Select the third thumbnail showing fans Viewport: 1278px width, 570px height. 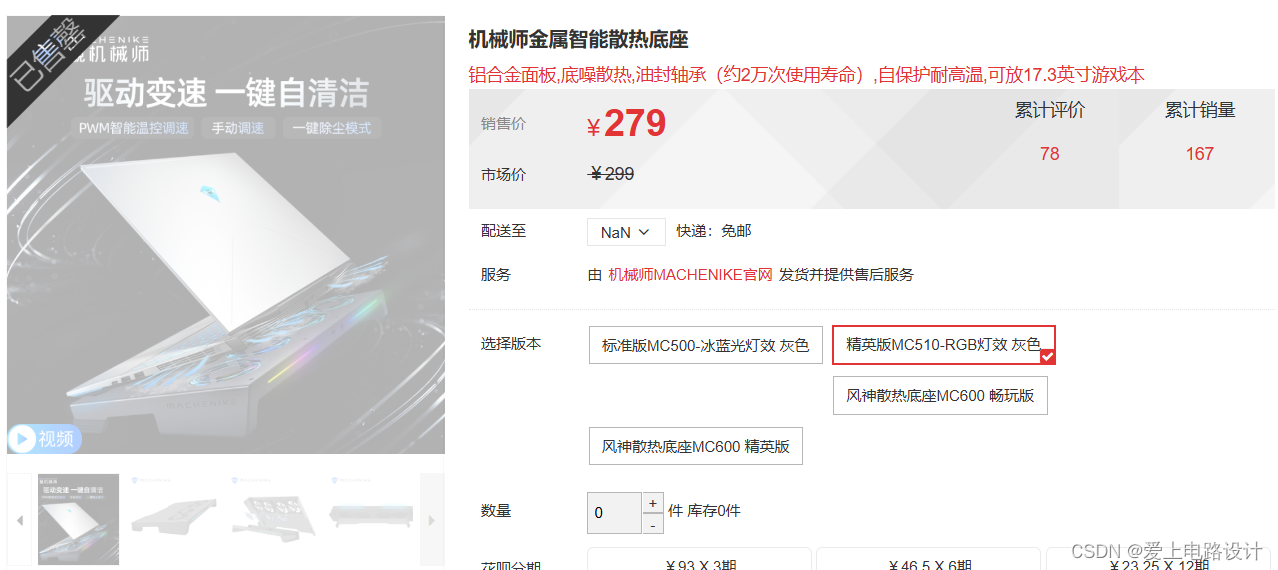click(273, 520)
